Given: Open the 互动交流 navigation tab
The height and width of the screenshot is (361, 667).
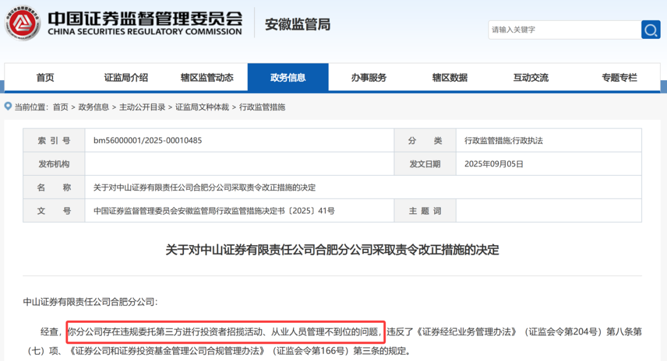Looking at the screenshot, I should tap(530, 77).
